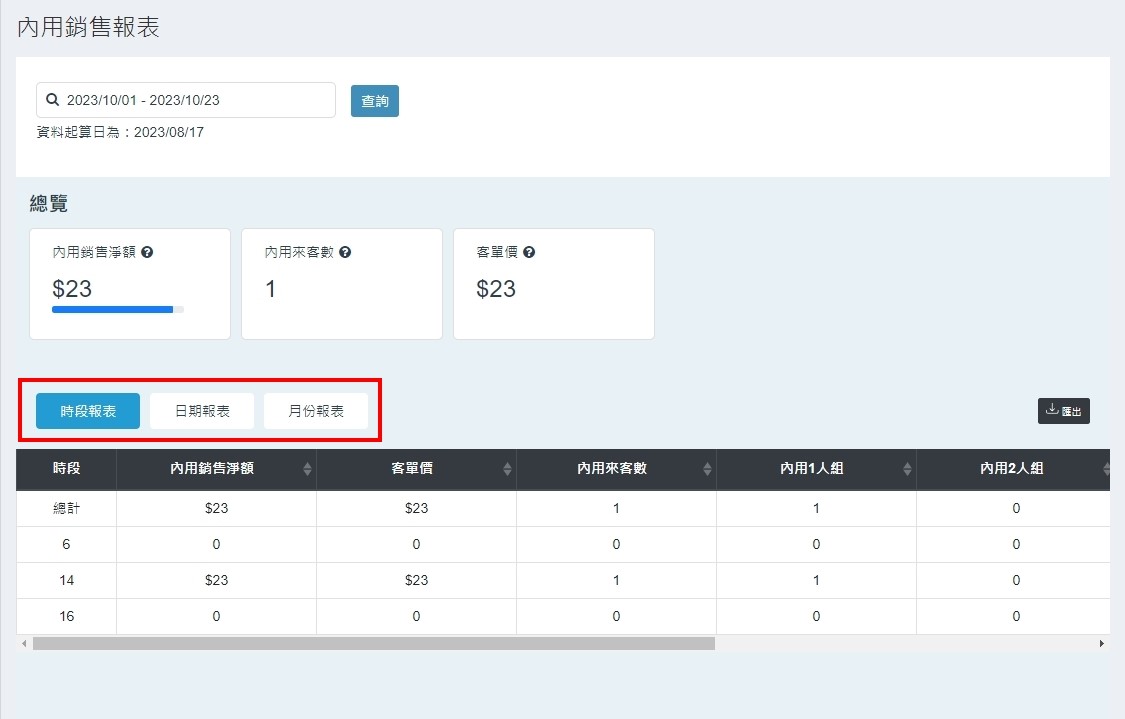Click the 時段 column header
This screenshot has width=1125, height=719.
click(x=66, y=469)
